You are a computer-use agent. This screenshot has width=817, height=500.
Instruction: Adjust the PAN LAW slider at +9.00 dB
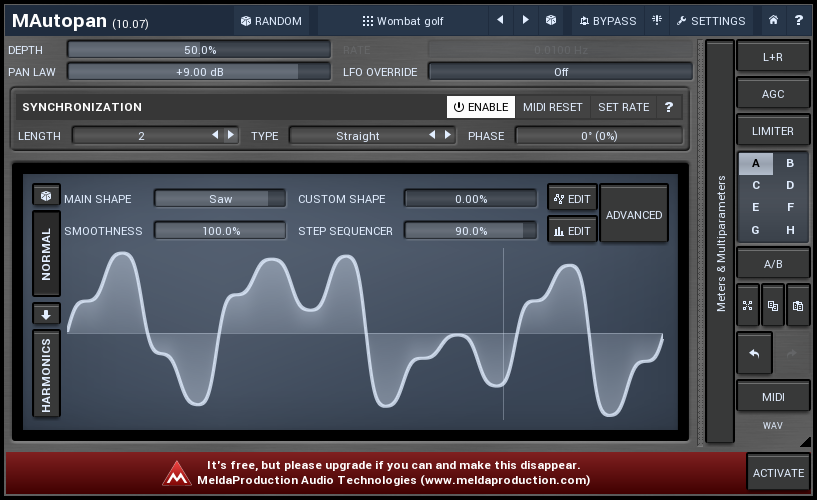coord(199,72)
